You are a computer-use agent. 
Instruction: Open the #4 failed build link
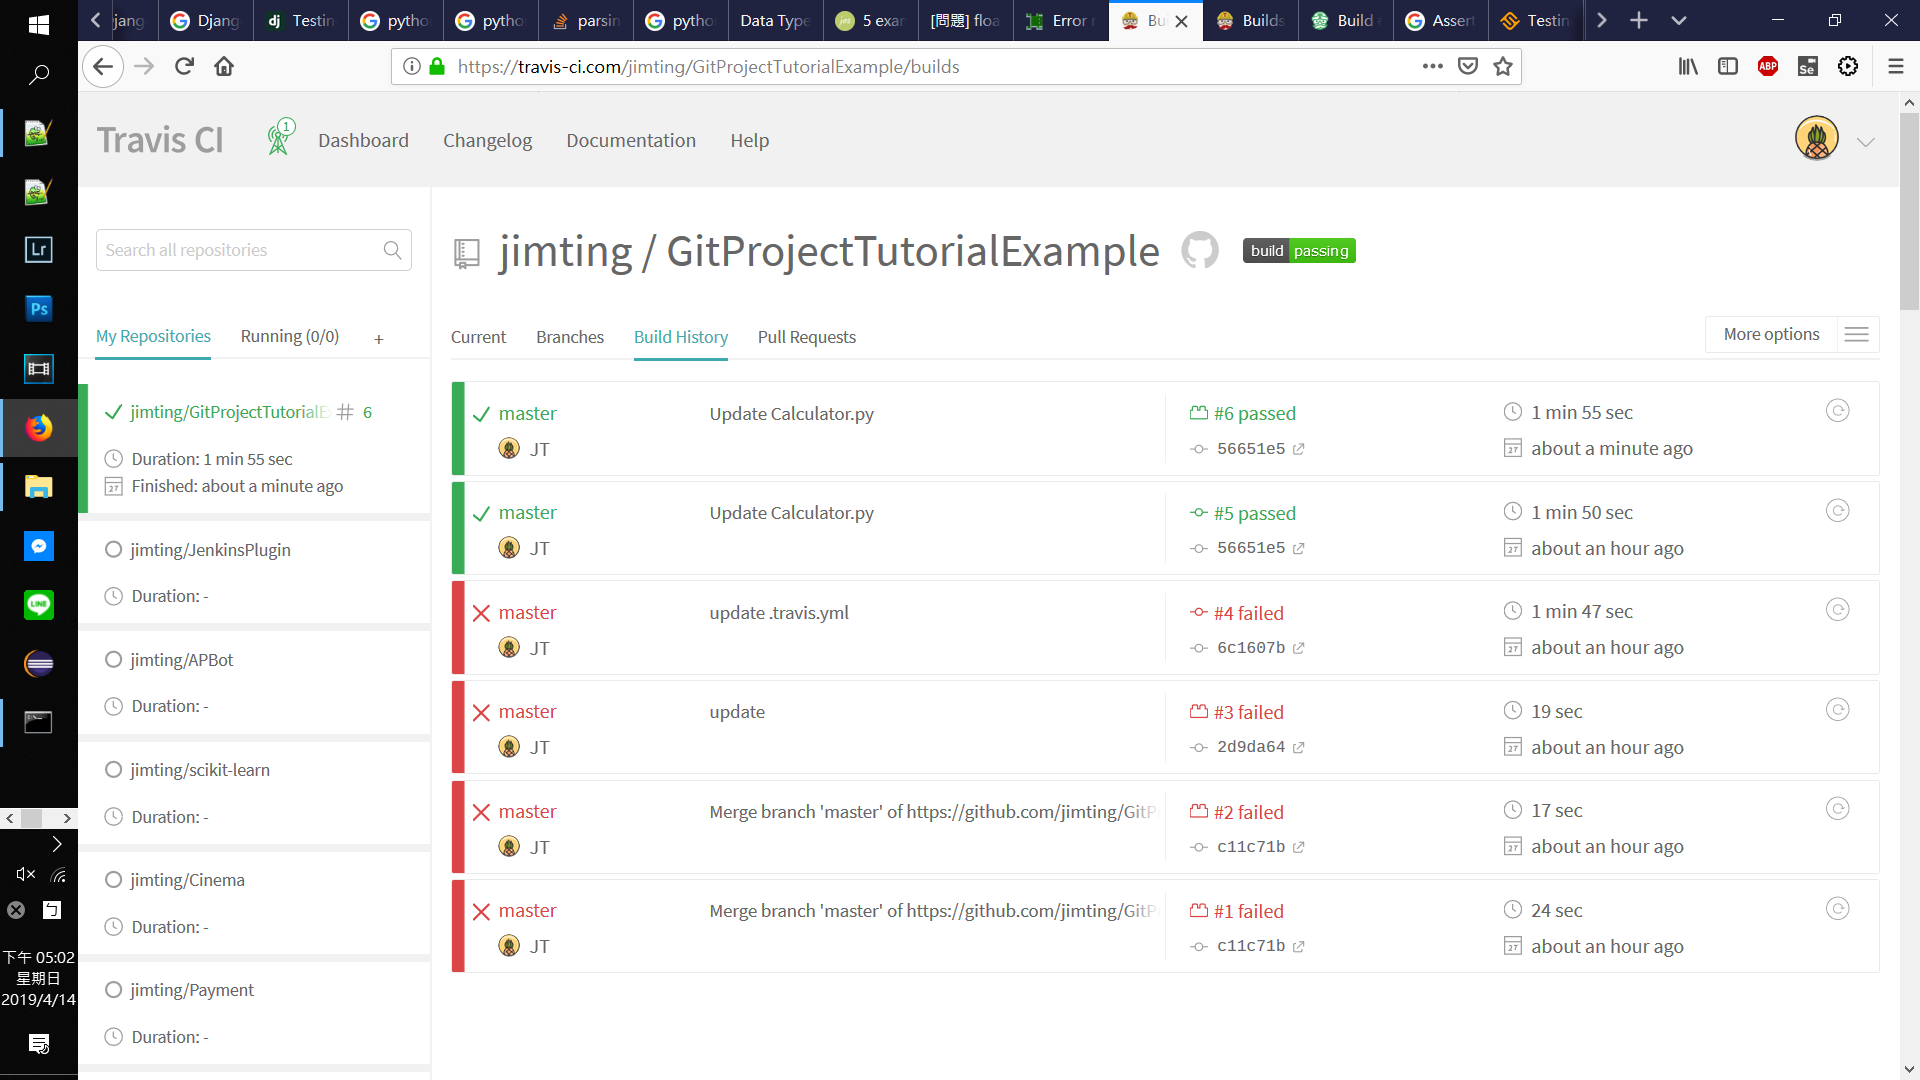coord(1248,613)
